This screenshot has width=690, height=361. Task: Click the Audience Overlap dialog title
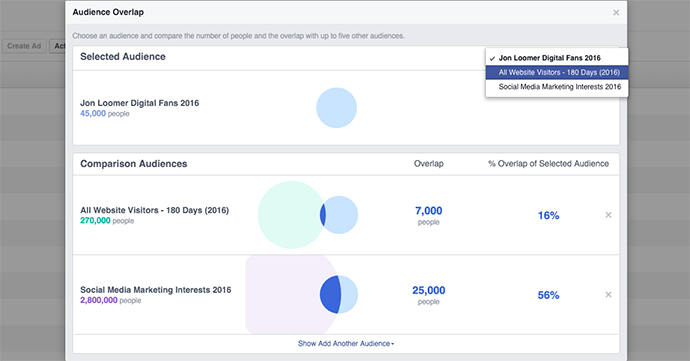pyautogui.click(x=108, y=12)
